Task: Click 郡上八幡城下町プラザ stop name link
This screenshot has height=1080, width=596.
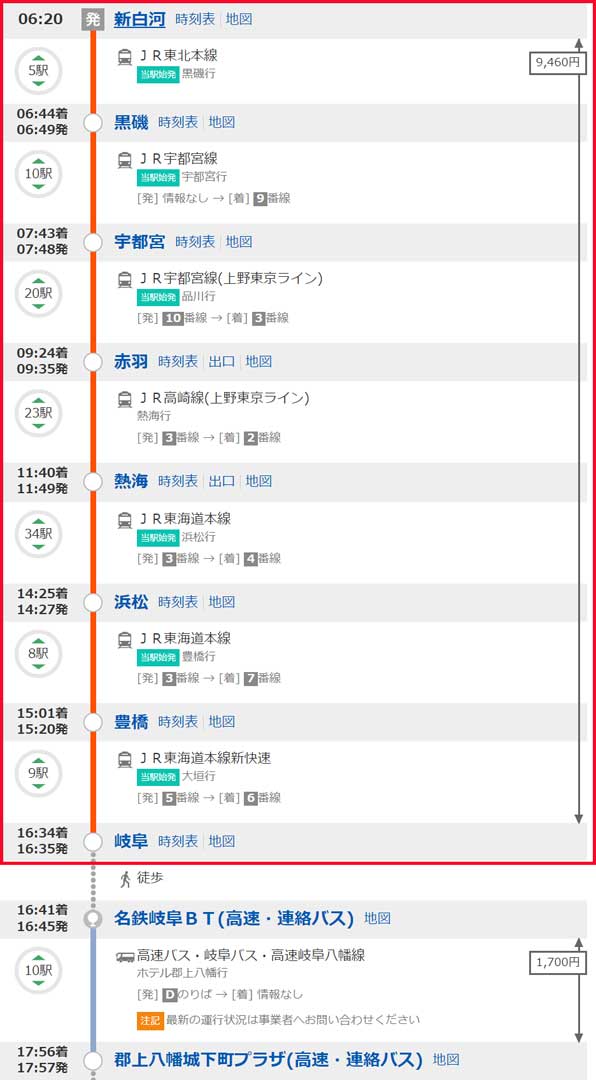Action: [x=268, y=1059]
